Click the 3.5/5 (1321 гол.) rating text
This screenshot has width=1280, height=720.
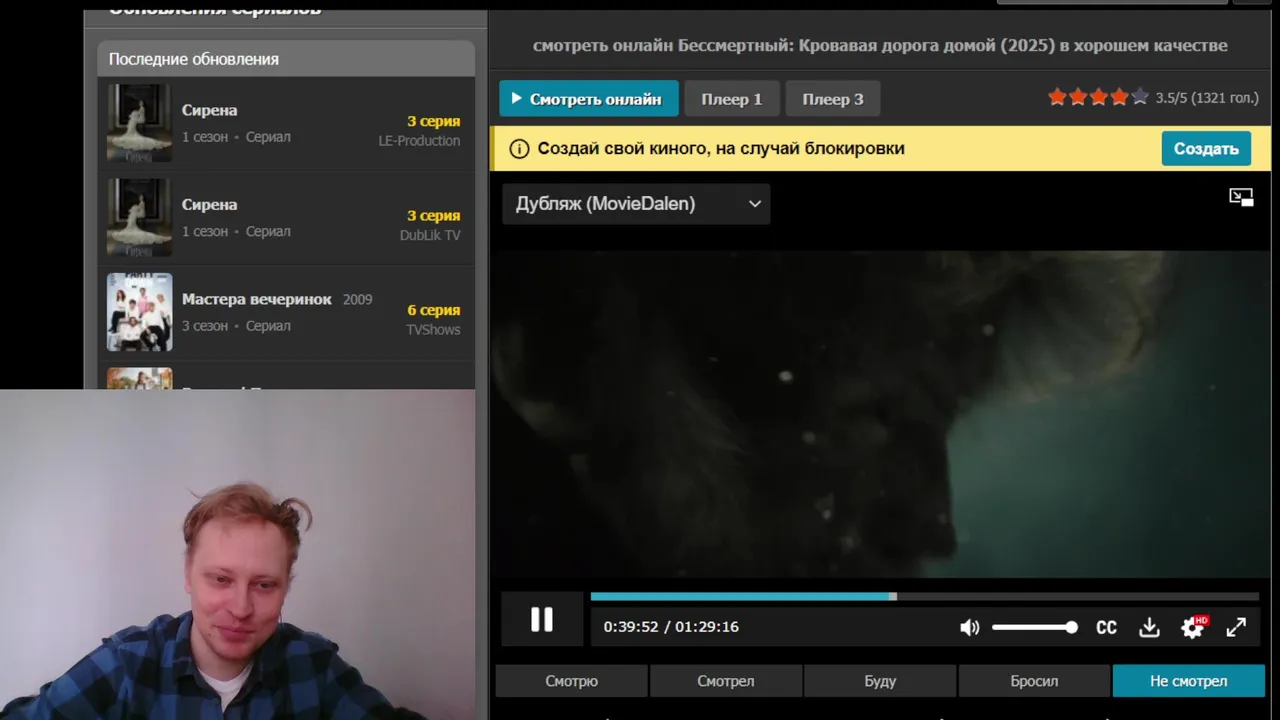click(x=1207, y=98)
